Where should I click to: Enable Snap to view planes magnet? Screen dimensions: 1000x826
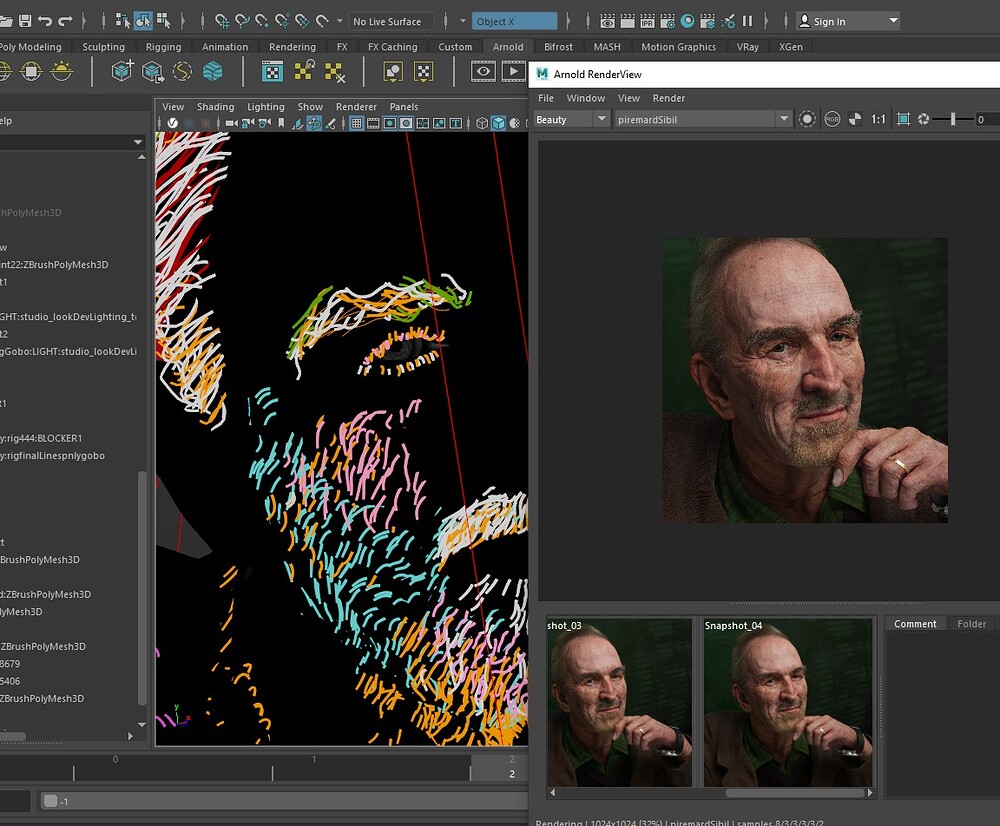[302, 21]
